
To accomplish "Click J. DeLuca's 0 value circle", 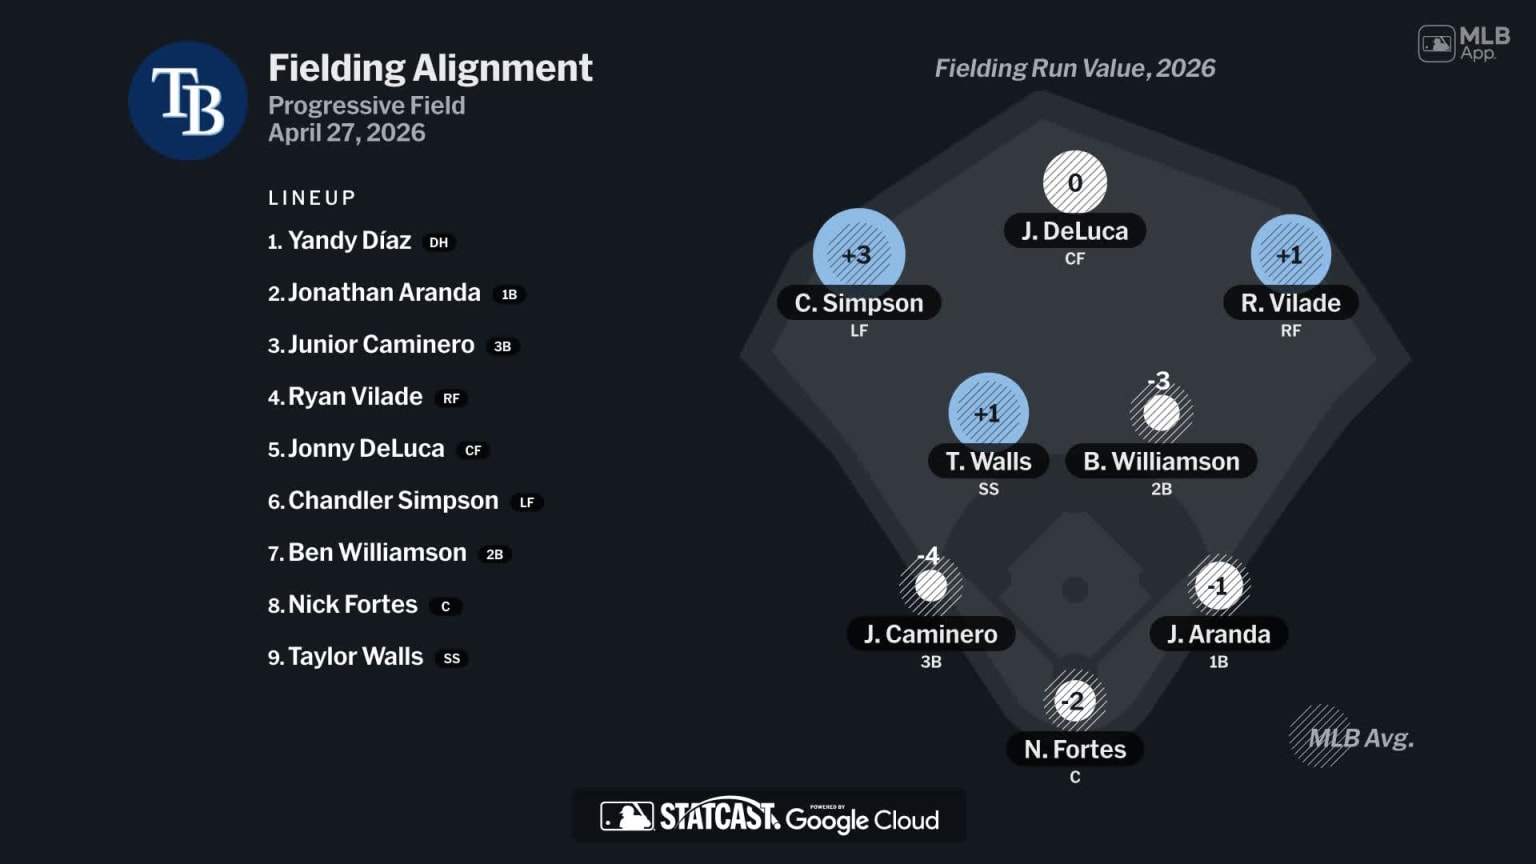I will pyautogui.click(x=1075, y=183).
